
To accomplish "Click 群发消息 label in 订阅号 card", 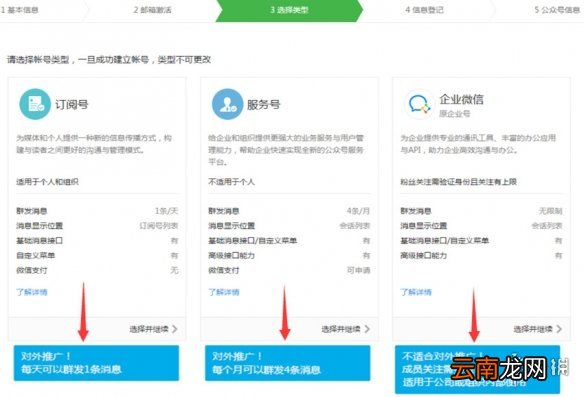I will point(32,211).
